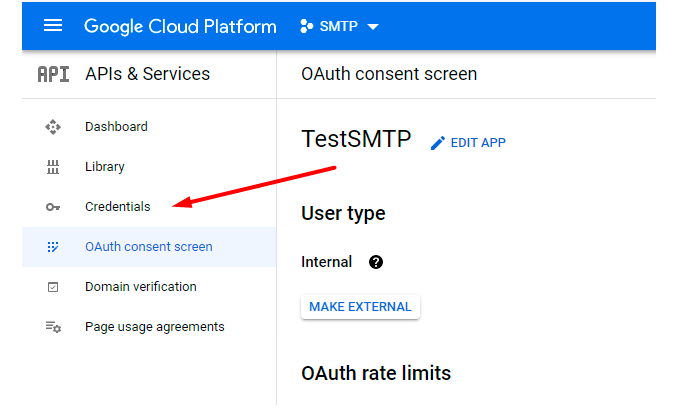
Task: Click the Domain verification checkbox icon
Action: (x=53, y=287)
